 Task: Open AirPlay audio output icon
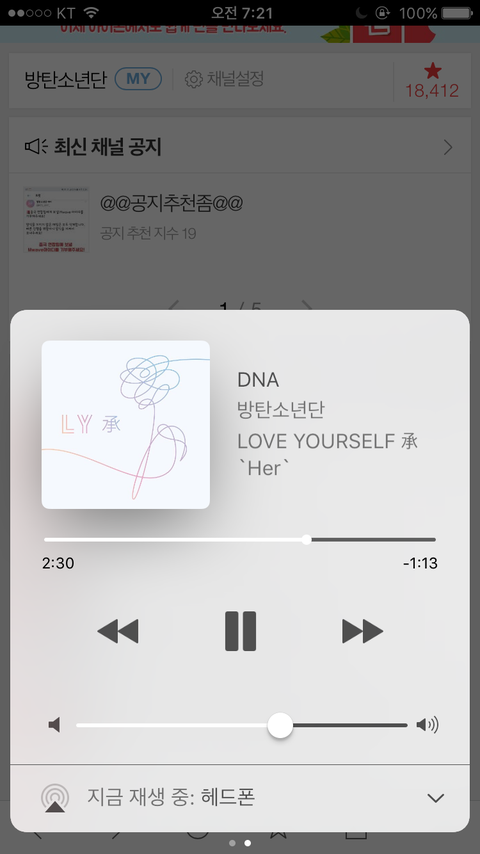[55, 798]
